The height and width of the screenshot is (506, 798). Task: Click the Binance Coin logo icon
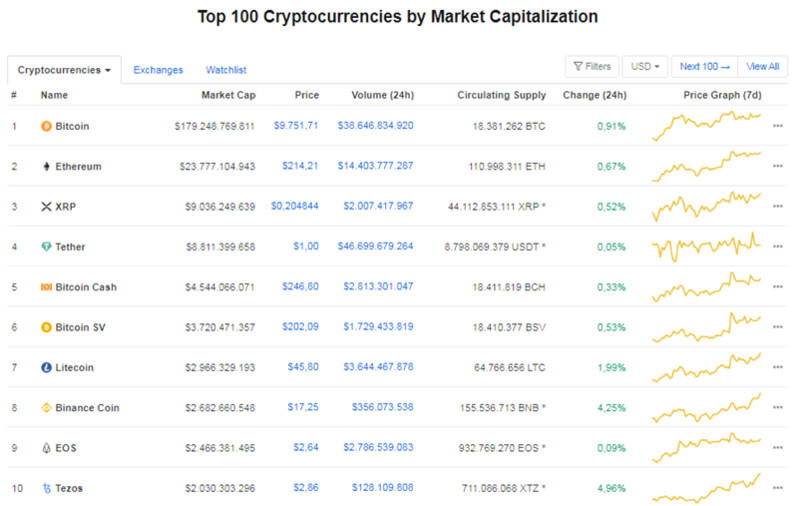click(x=46, y=408)
